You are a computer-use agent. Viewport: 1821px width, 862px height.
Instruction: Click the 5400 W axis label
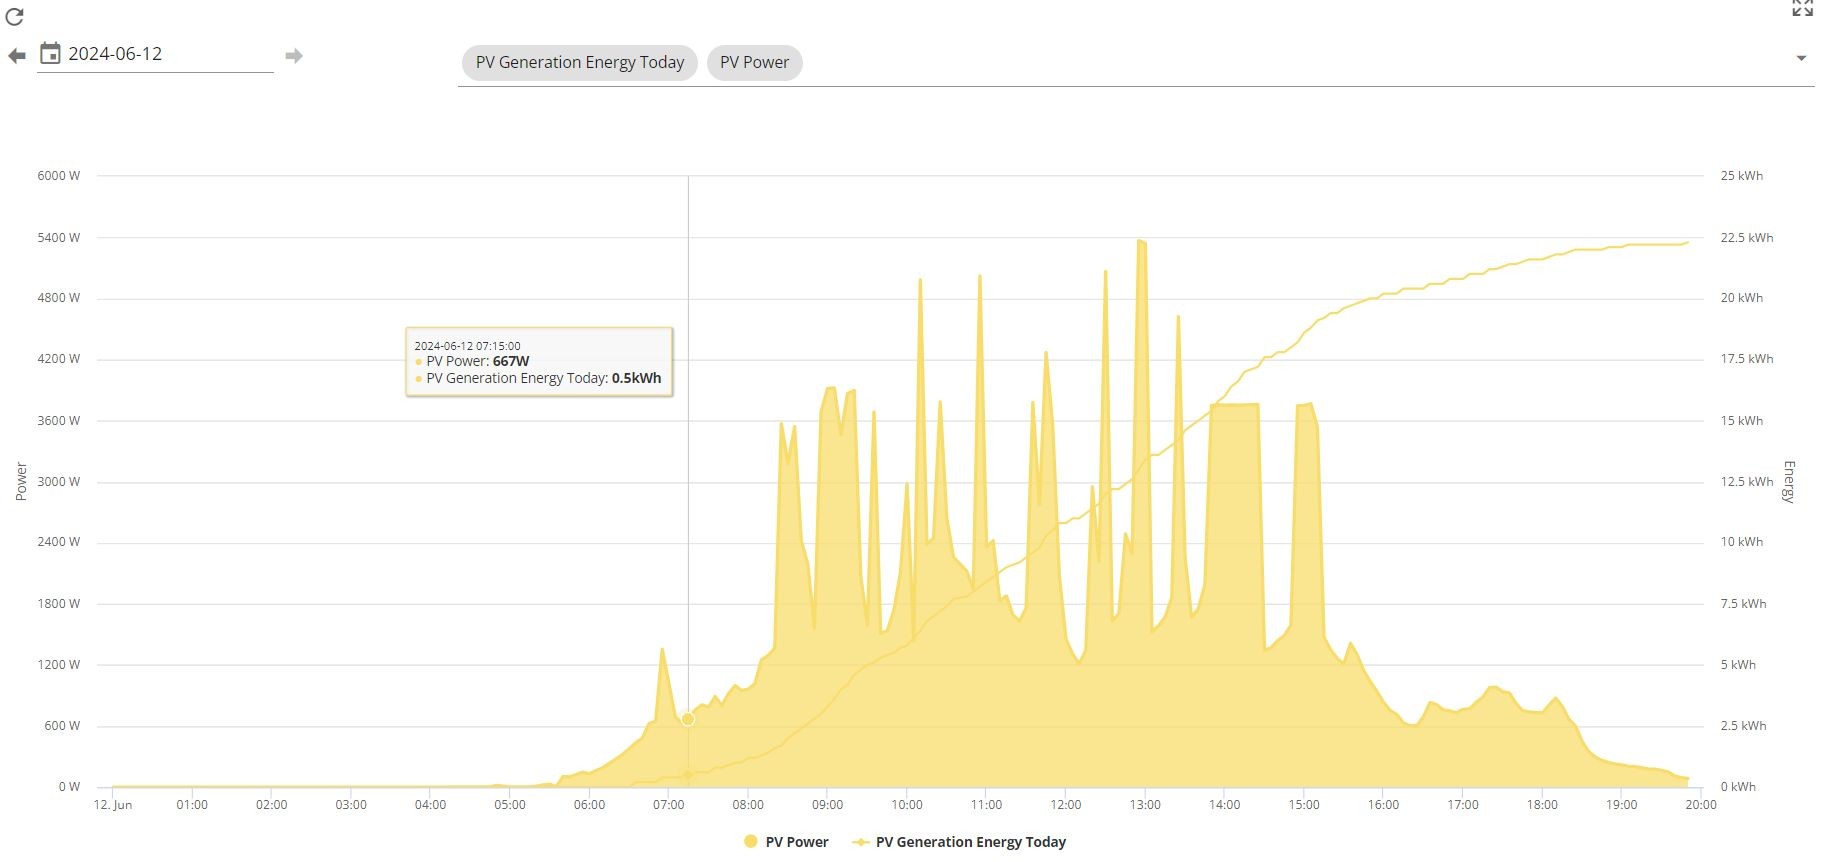click(x=59, y=238)
